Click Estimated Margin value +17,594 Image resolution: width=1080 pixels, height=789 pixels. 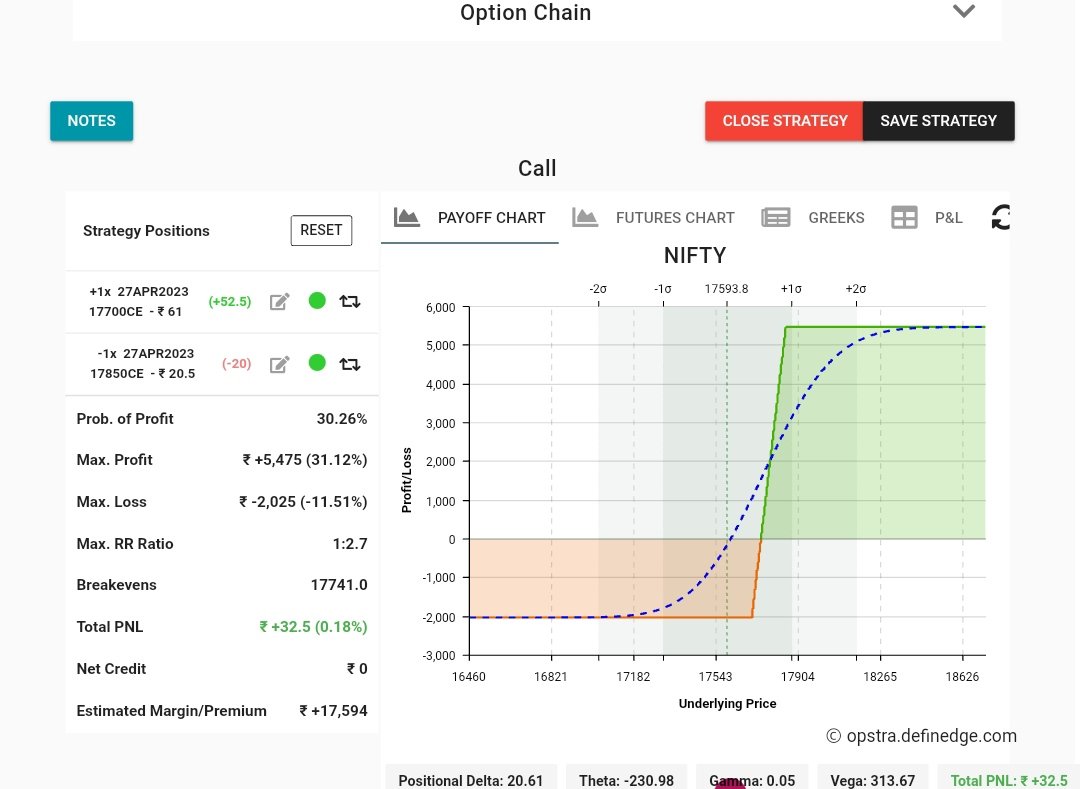pos(333,711)
